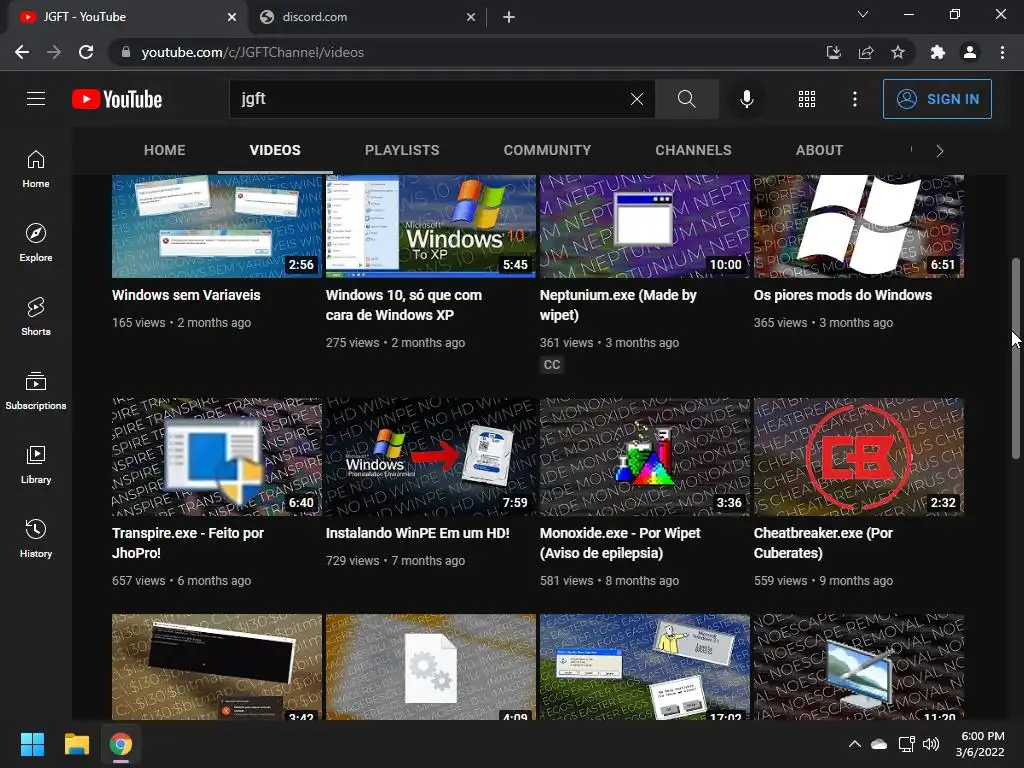Open Library in the sidebar
The height and width of the screenshot is (768, 1024).
click(36, 464)
